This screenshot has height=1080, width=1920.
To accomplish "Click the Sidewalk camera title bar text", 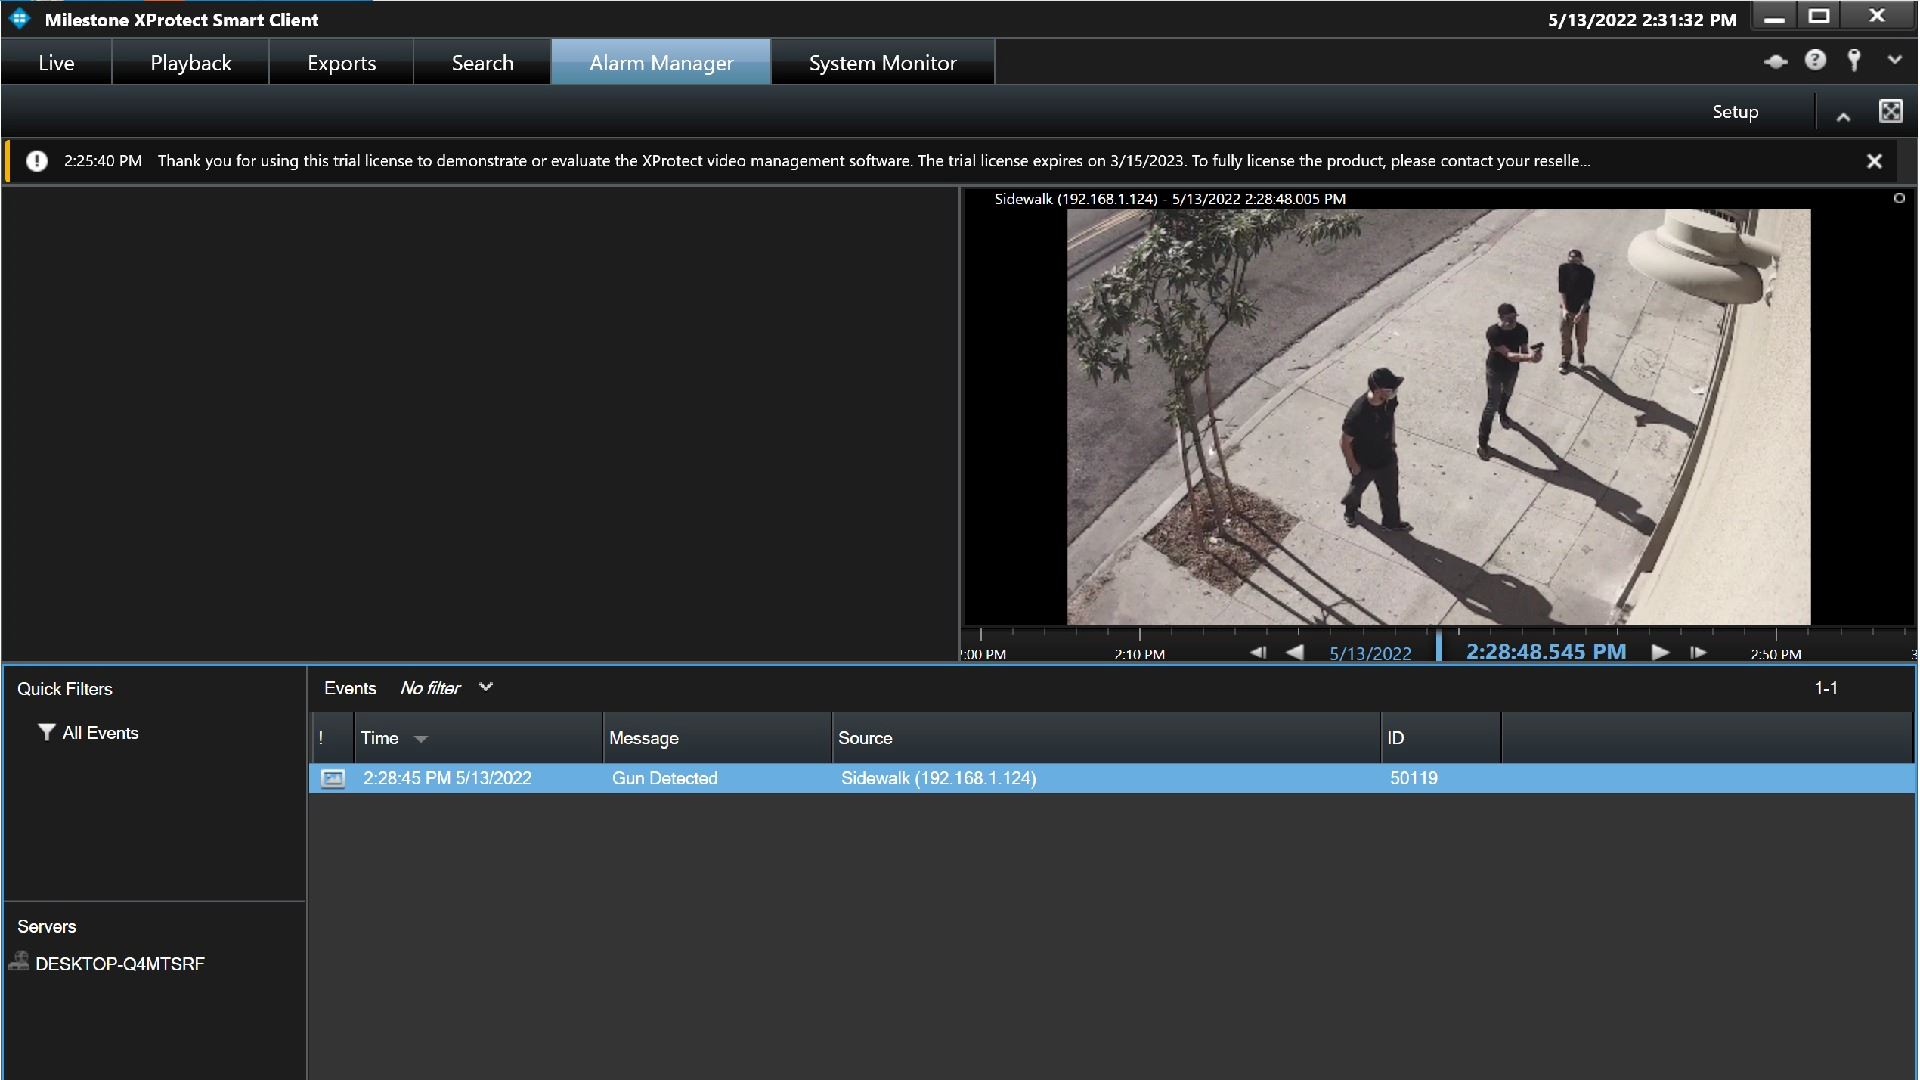I will [1169, 199].
